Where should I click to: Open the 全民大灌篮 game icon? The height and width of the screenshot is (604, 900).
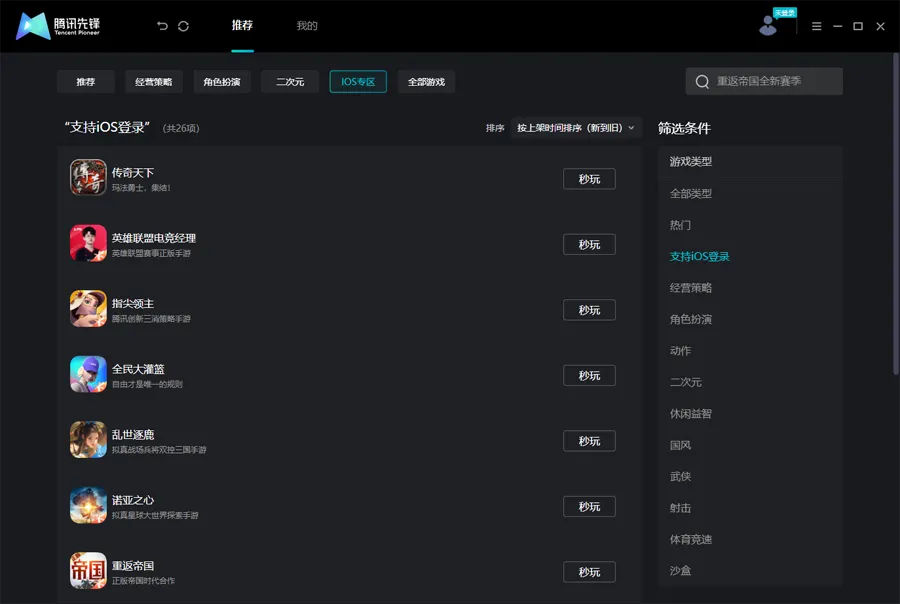click(88, 374)
